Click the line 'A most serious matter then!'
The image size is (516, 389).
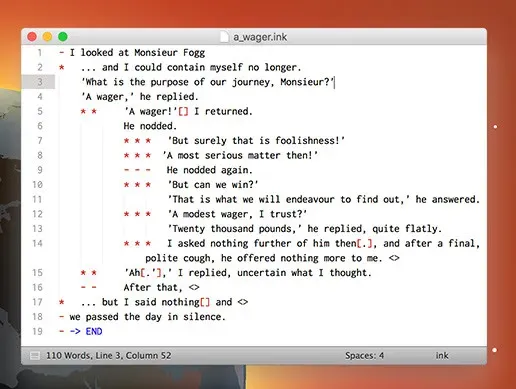[x=240, y=155]
